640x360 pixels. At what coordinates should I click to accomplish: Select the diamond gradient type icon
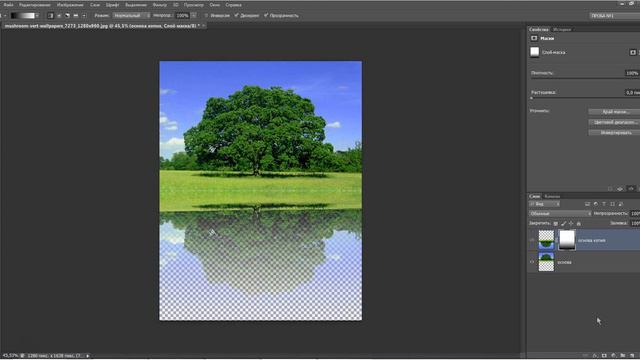pos(84,16)
